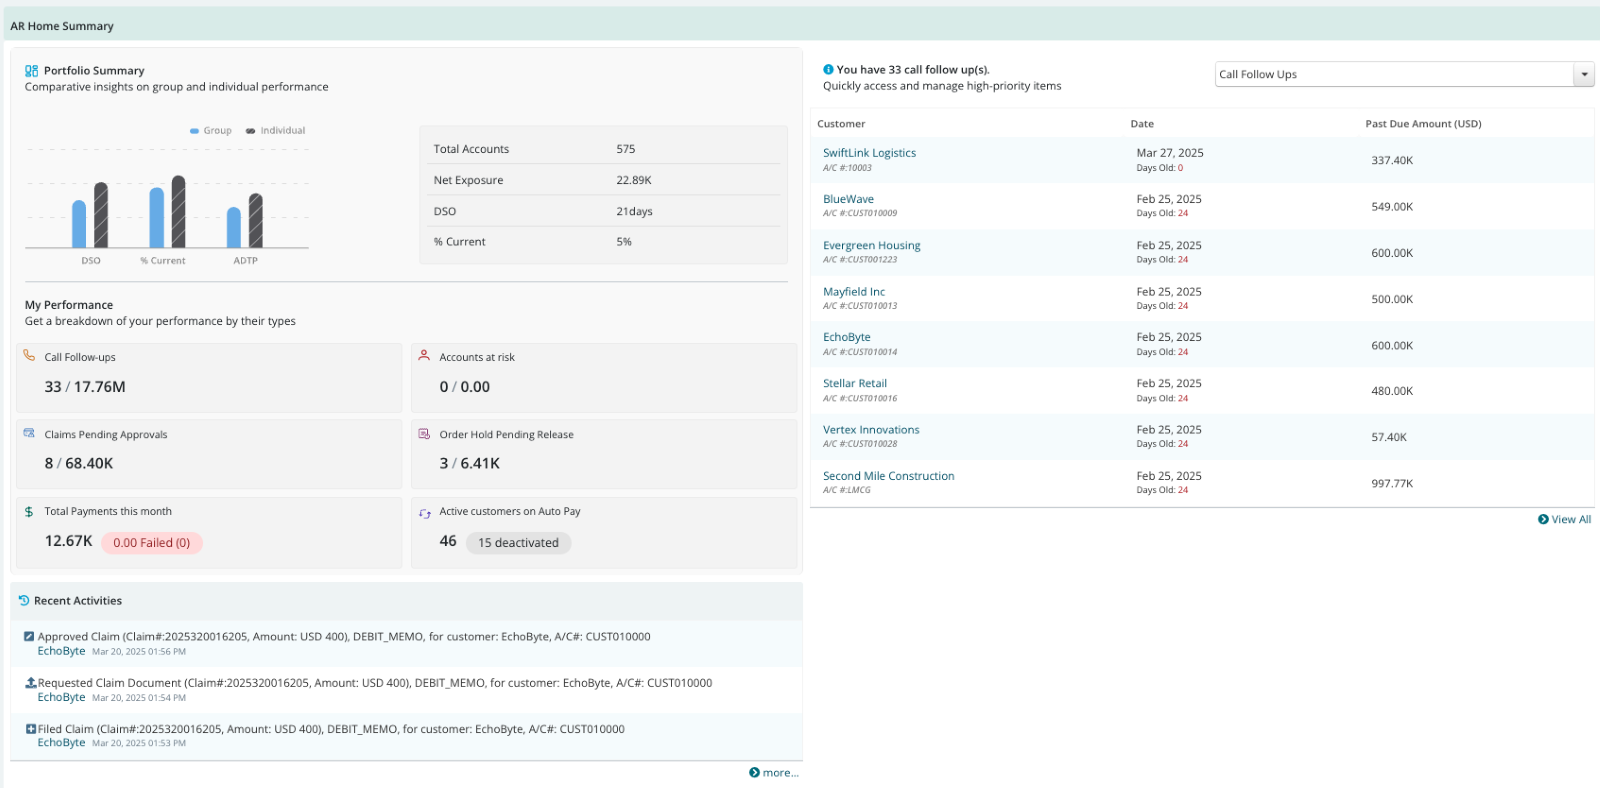
Task: Click the Recent Activities history icon
Action: pos(24,600)
